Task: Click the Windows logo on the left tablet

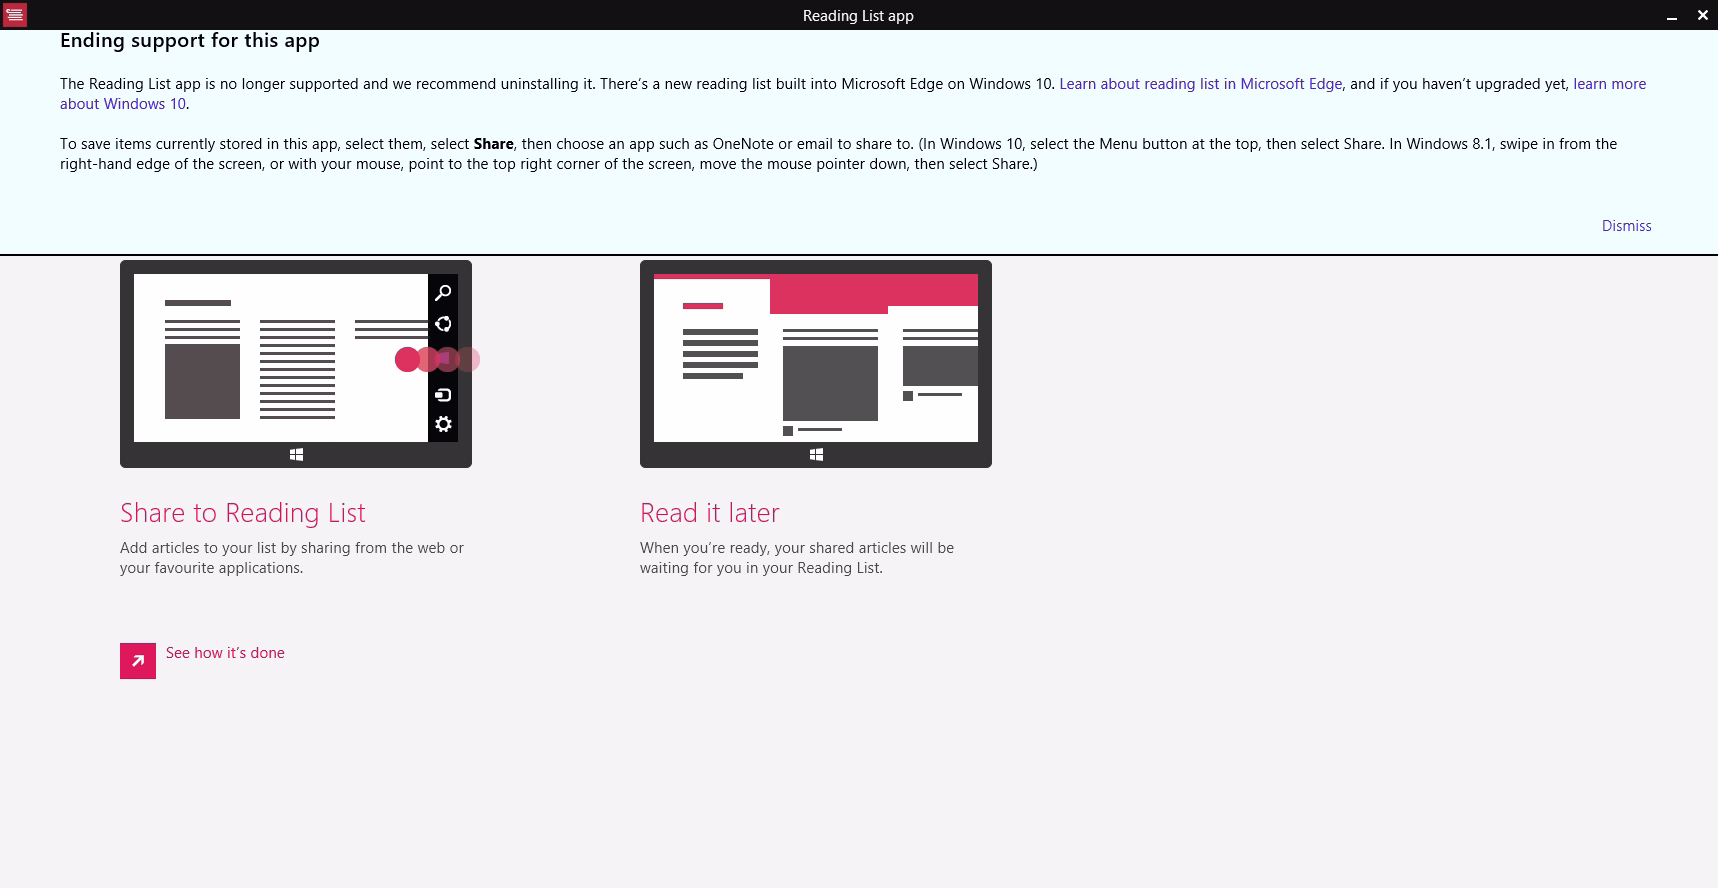Action: tap(296, 455)
